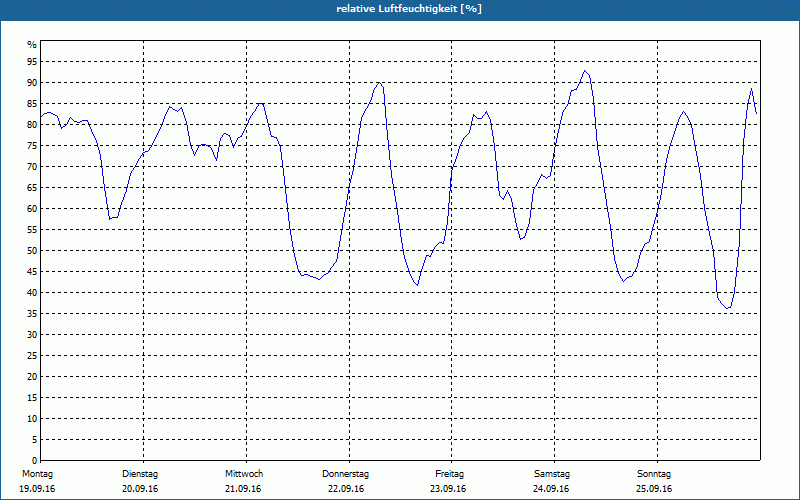Click the 'Sonntag' day label

[x=654, y=474]
